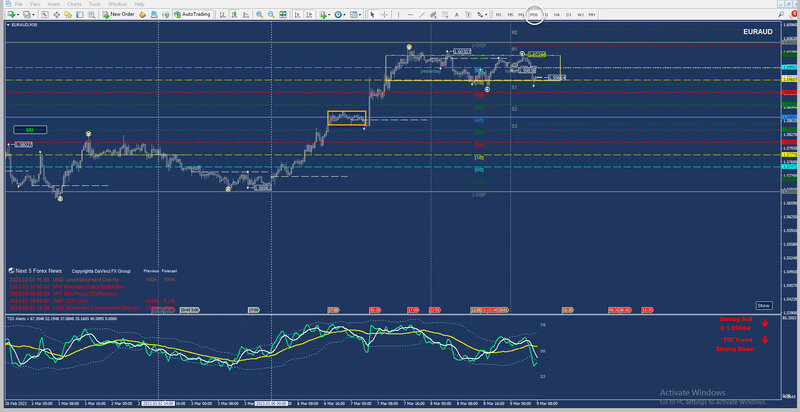The height and width of the screenshot is (412, 800).
Task: Click the Show button on chart
Action: click(x=763, y=305)
